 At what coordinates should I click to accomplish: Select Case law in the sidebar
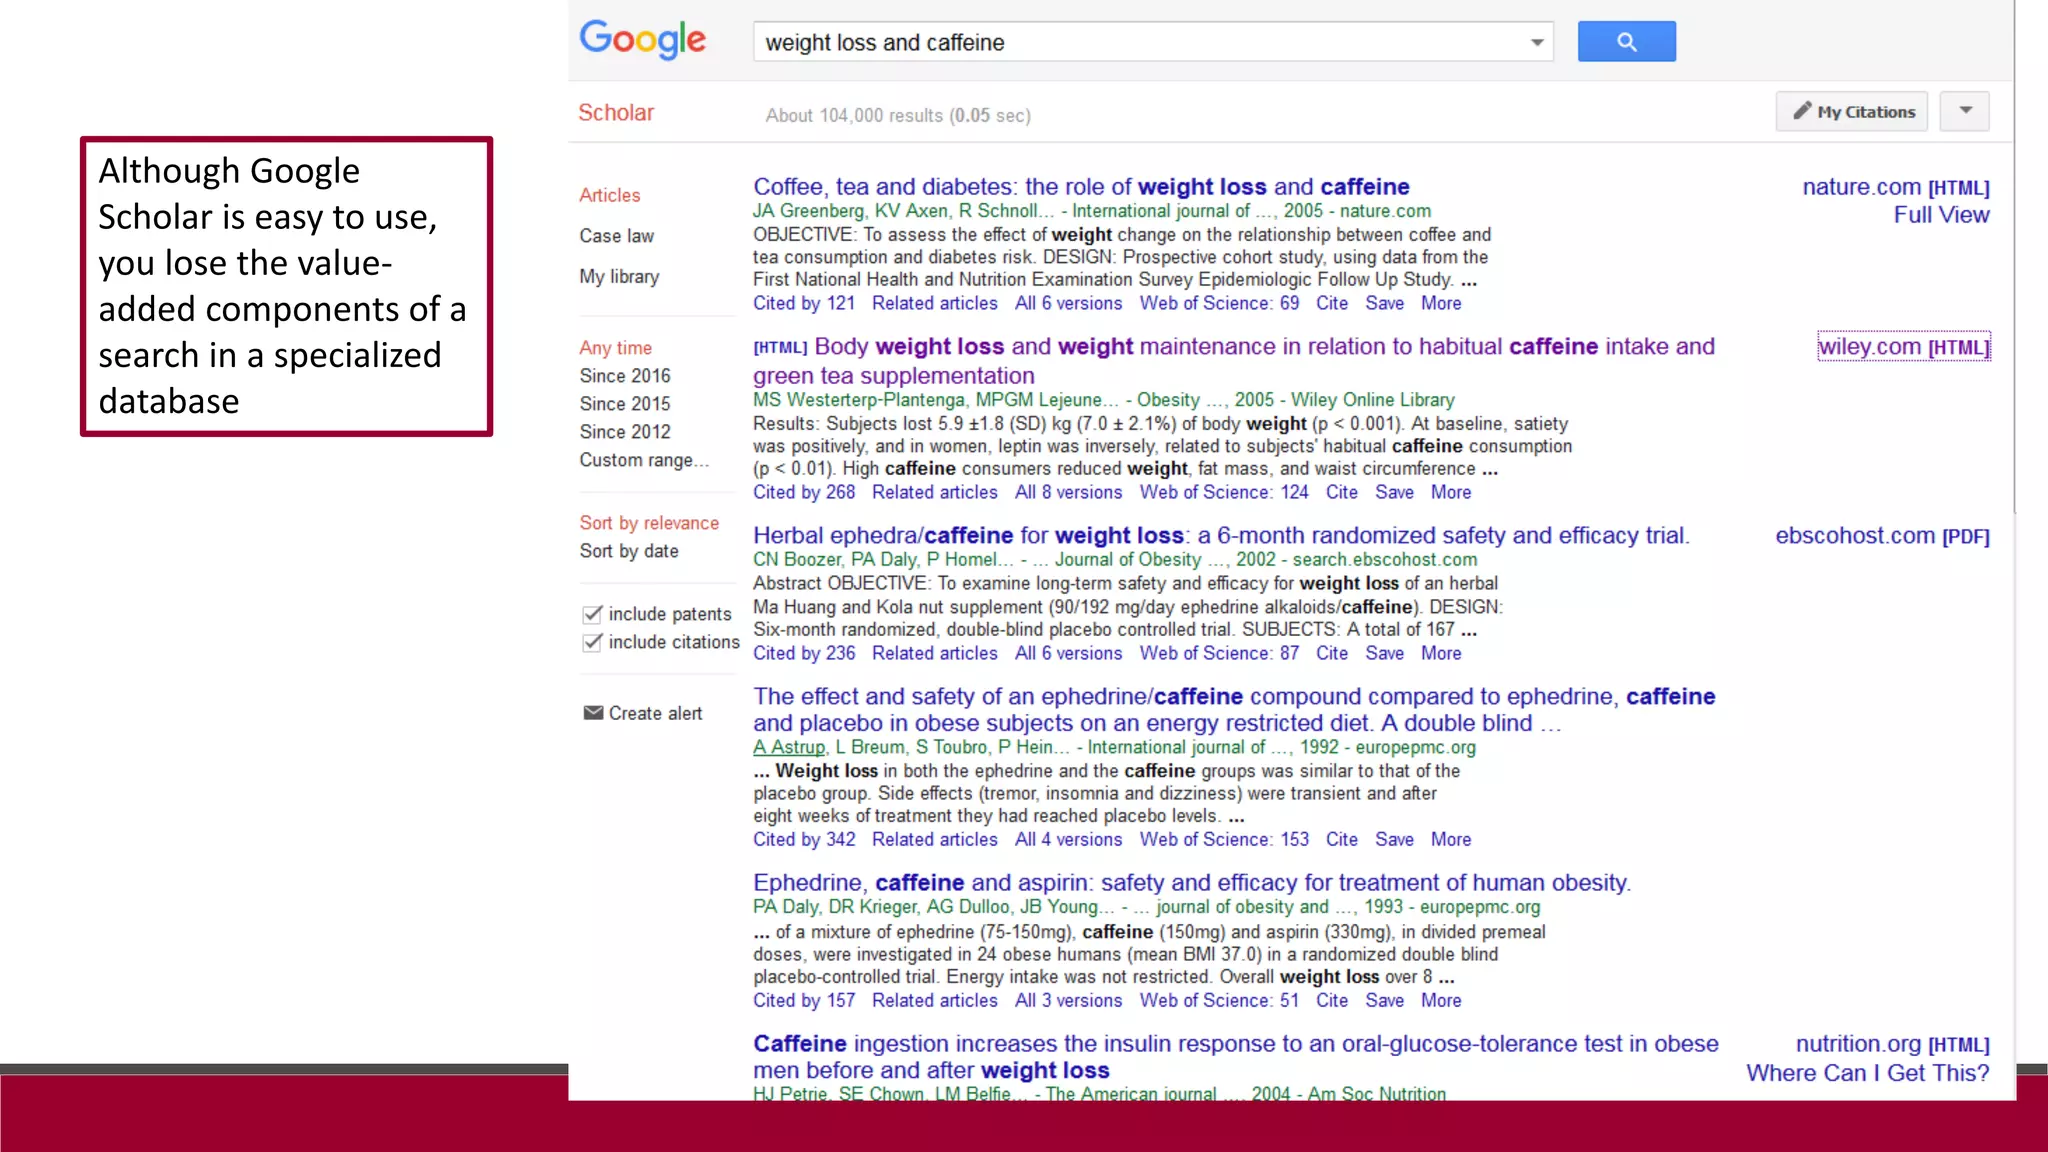616,236
